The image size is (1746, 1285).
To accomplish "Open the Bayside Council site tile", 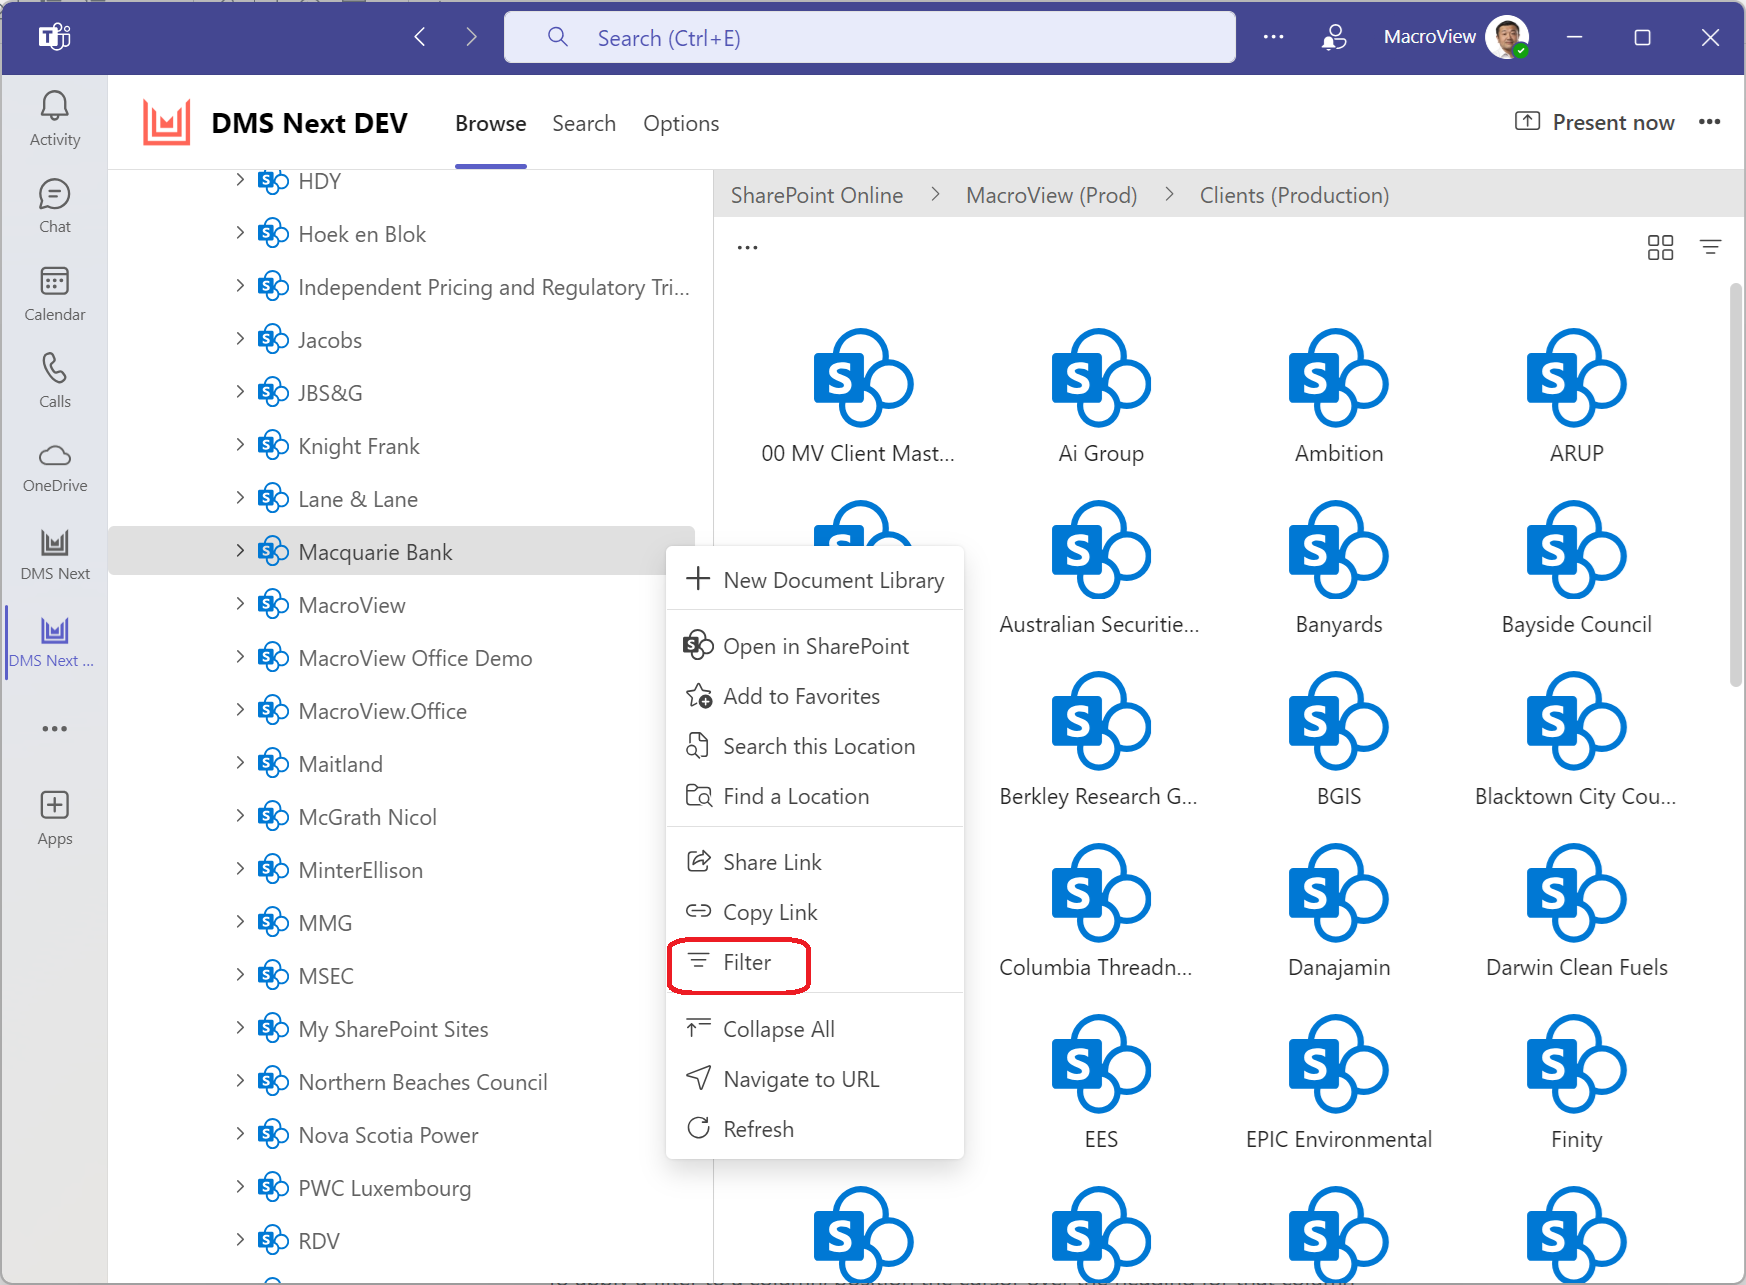I will (x=1576, y=568).
